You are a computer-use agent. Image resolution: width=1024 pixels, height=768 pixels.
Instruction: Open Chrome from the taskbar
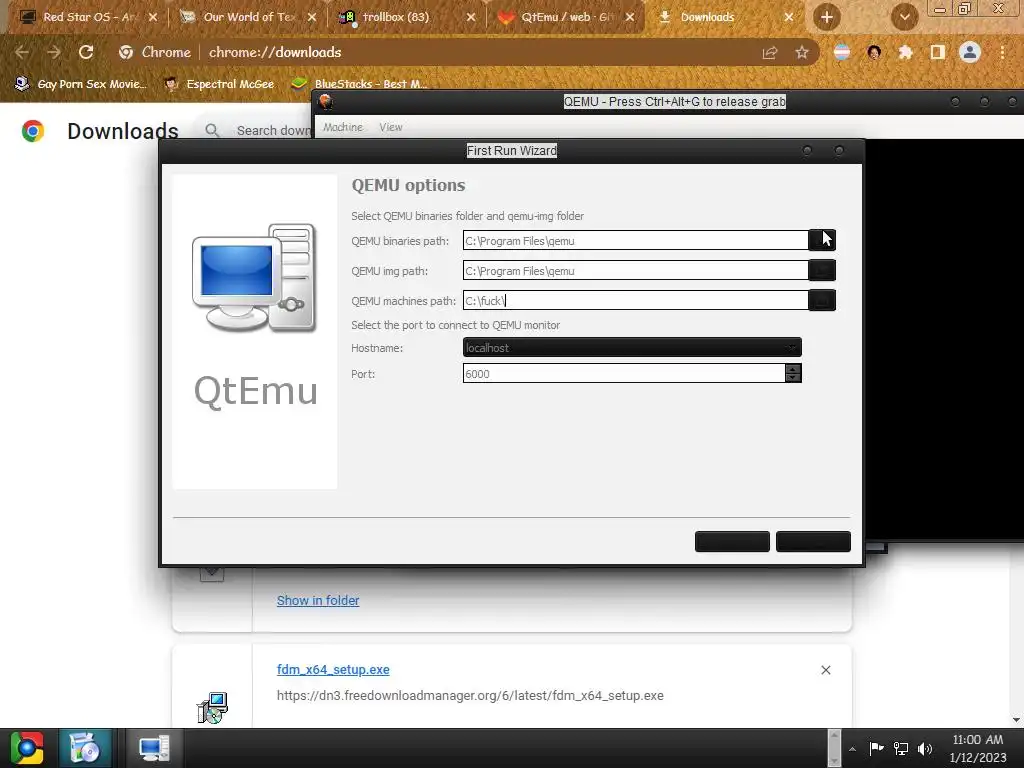27,748
